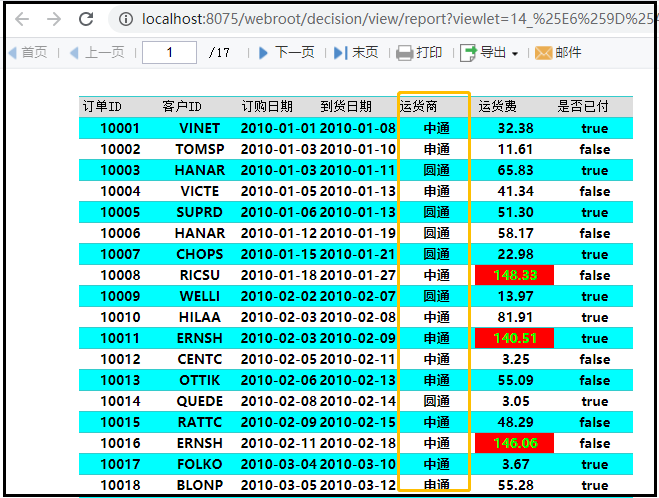The height and width of the screenshot is (498, 659).
Task: Click freight value 3.25
Action: click(x=516, y=359)
